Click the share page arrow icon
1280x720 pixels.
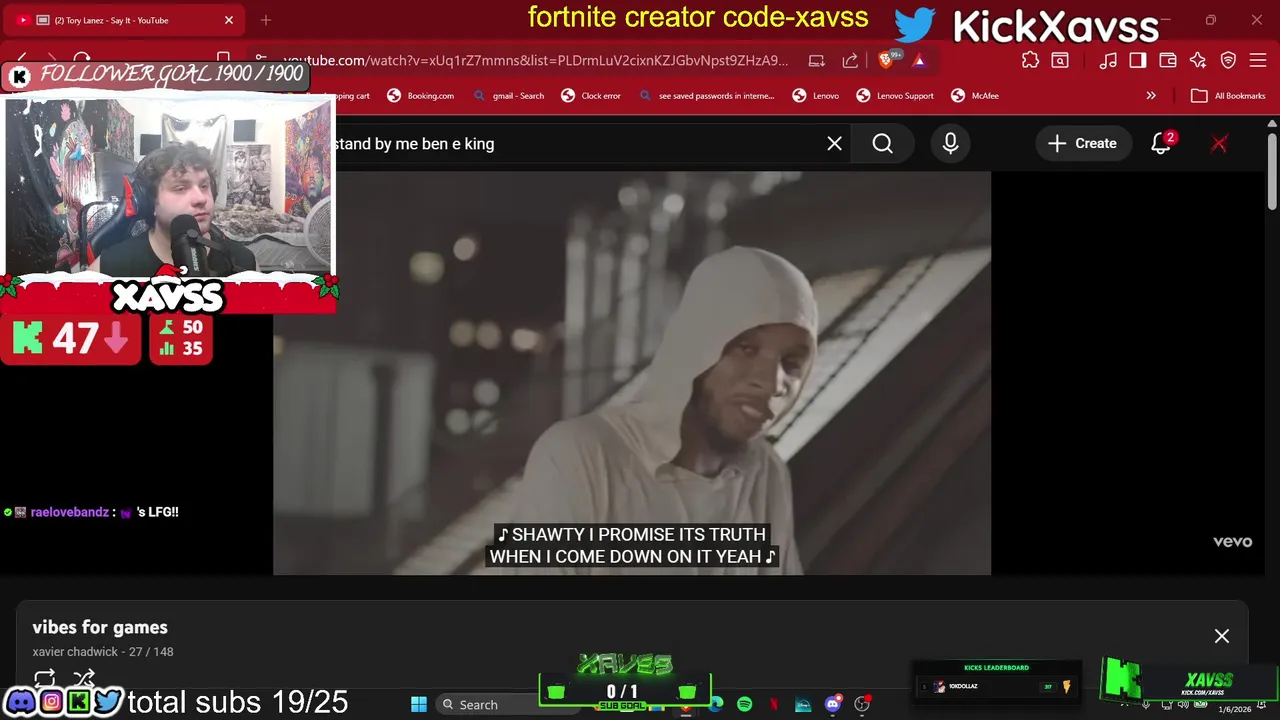[x=850, y=61]
